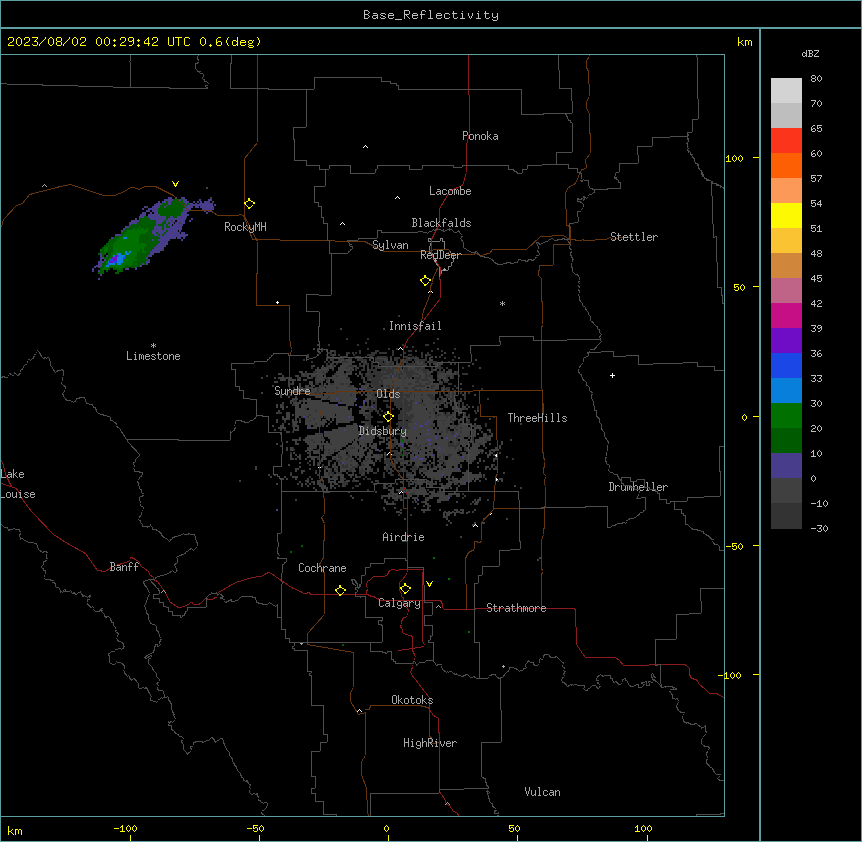Click the light gray 80-70 dBZ swatch
The width and height of the screenshot is (862, 842).
(786, 91)
